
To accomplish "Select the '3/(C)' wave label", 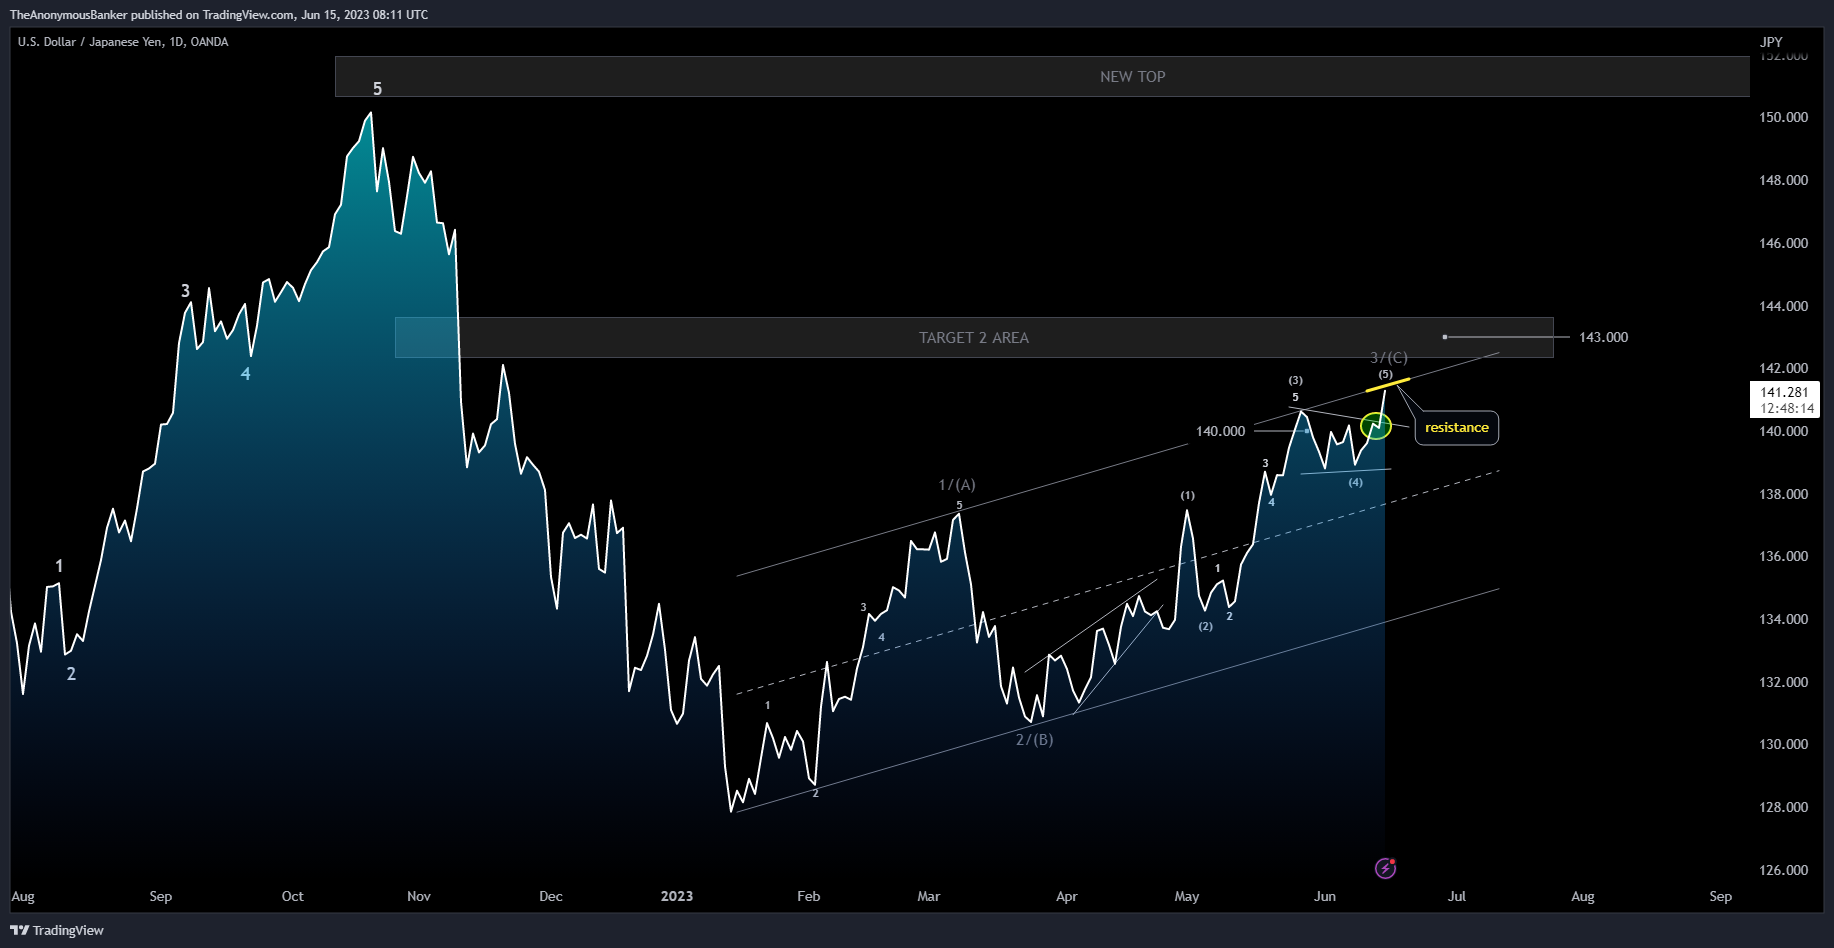I will point(1388,357).
